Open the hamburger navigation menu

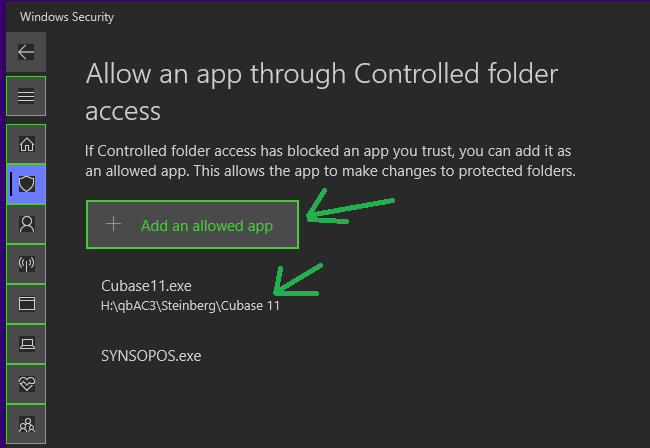[26, 97]
